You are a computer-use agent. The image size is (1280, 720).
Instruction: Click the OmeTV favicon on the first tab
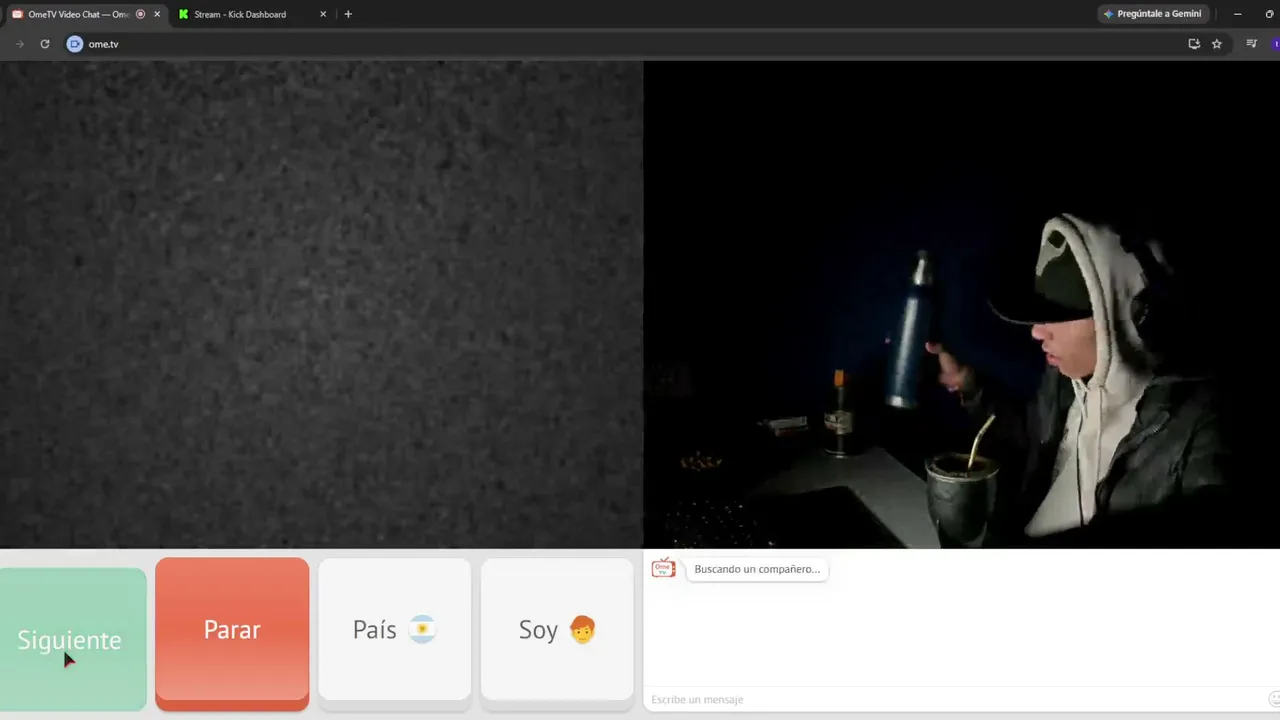(x=17, y=14)
